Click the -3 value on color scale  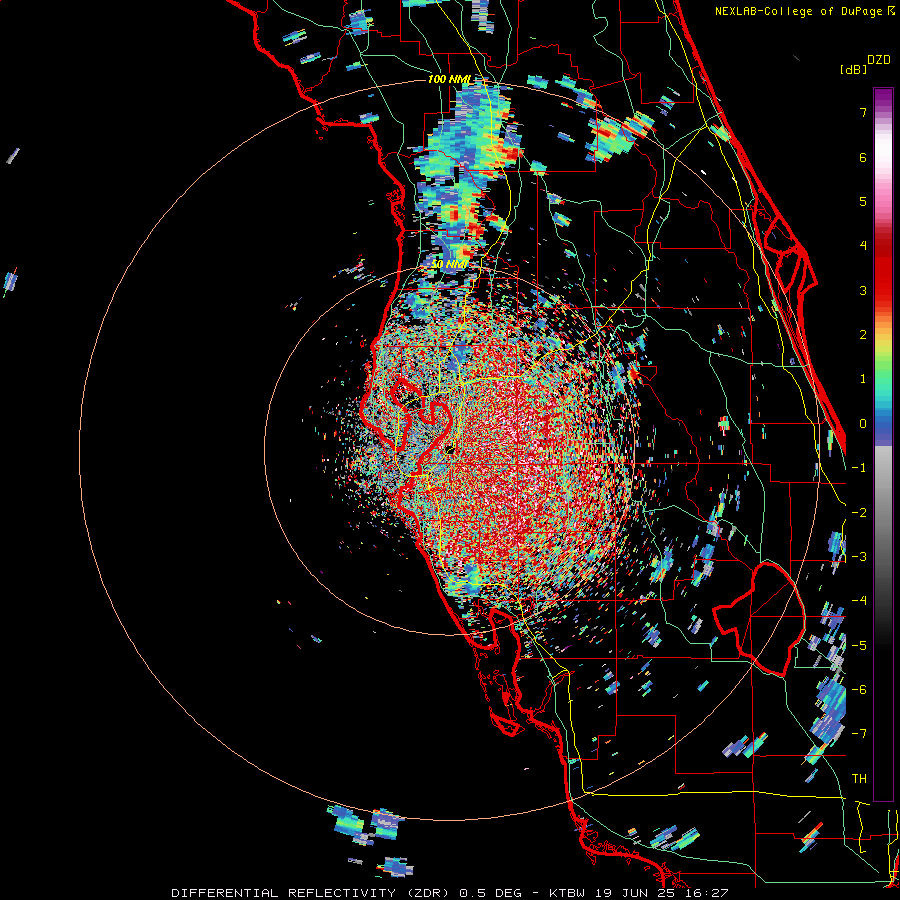tap(859, 557)
